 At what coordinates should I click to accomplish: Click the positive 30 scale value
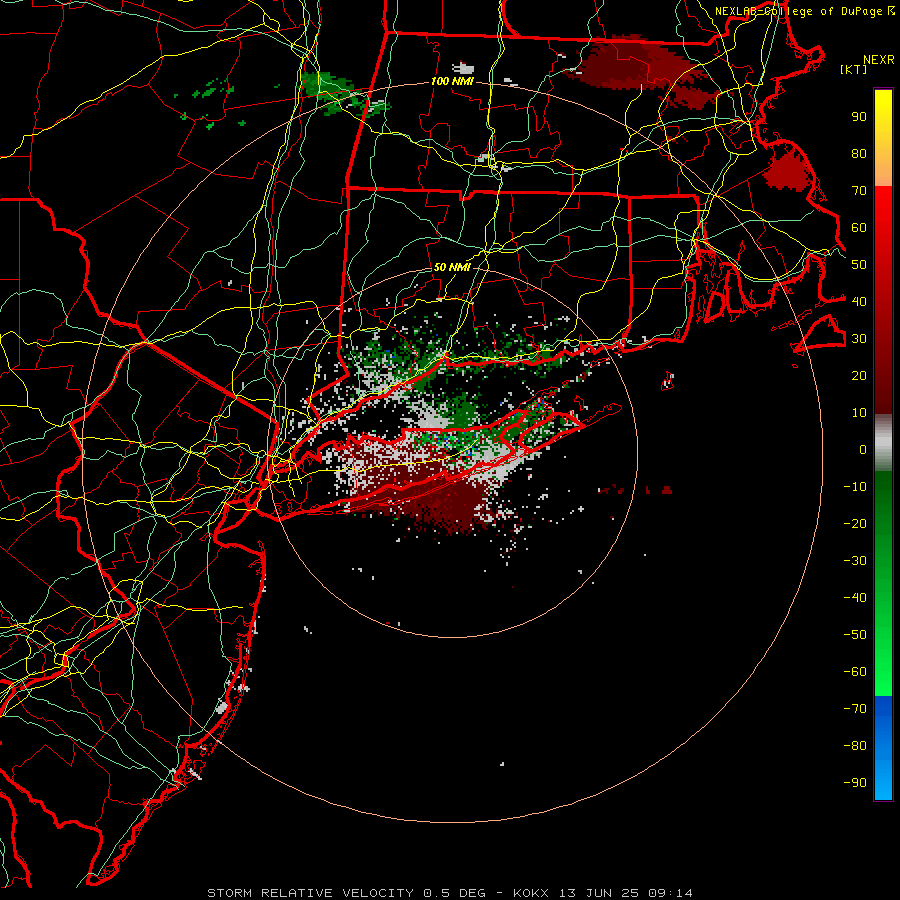pyautogui.click(x=859, y=339)
